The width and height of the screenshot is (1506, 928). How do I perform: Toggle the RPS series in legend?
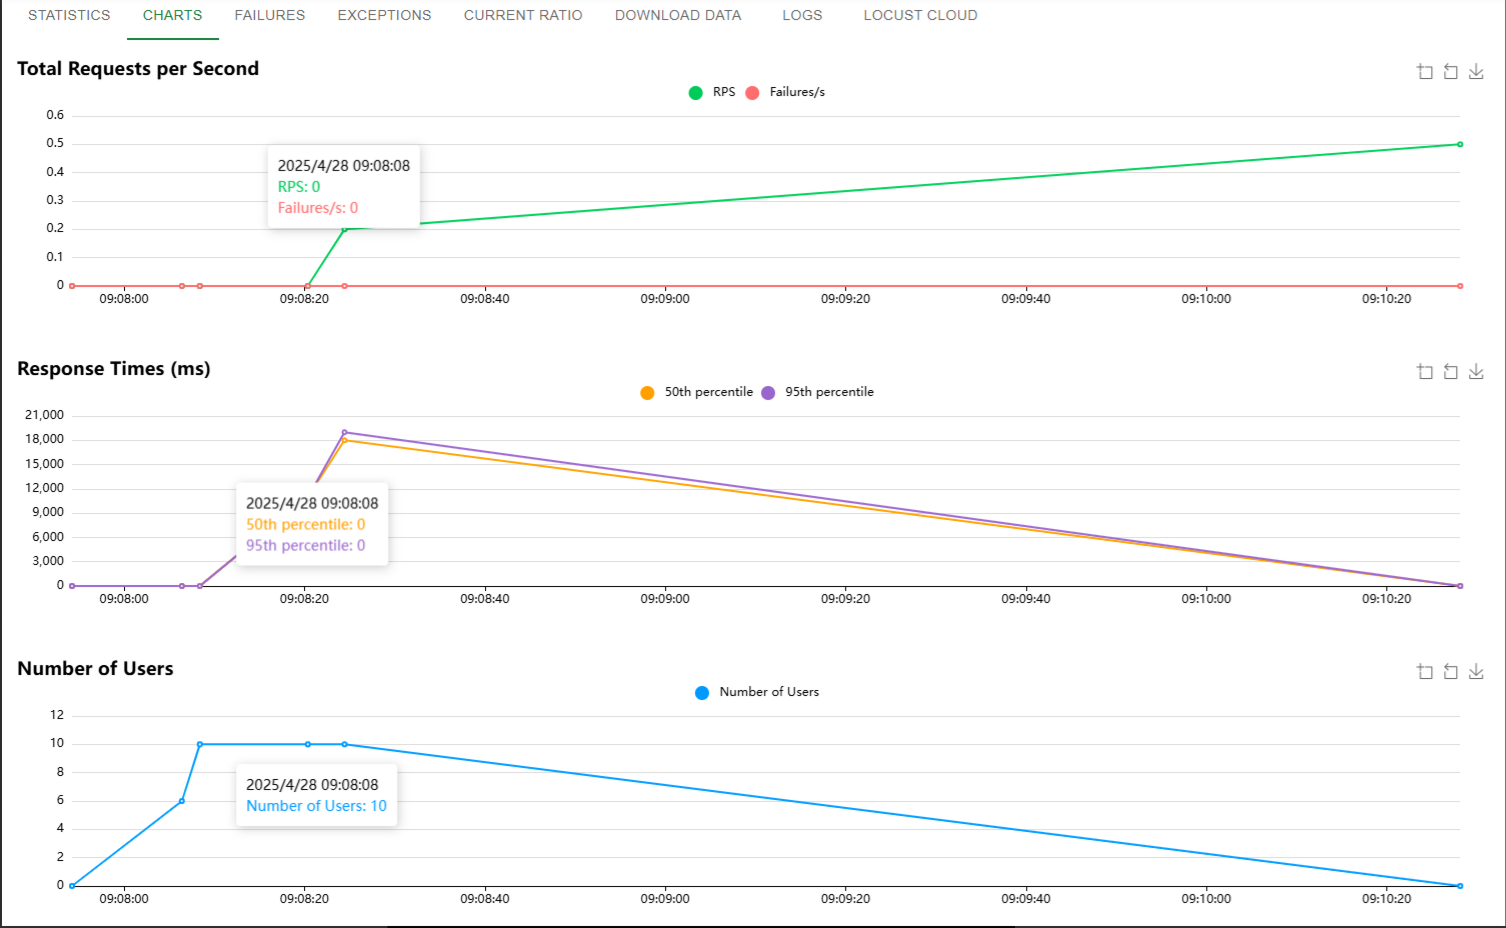tap(712, 92)
